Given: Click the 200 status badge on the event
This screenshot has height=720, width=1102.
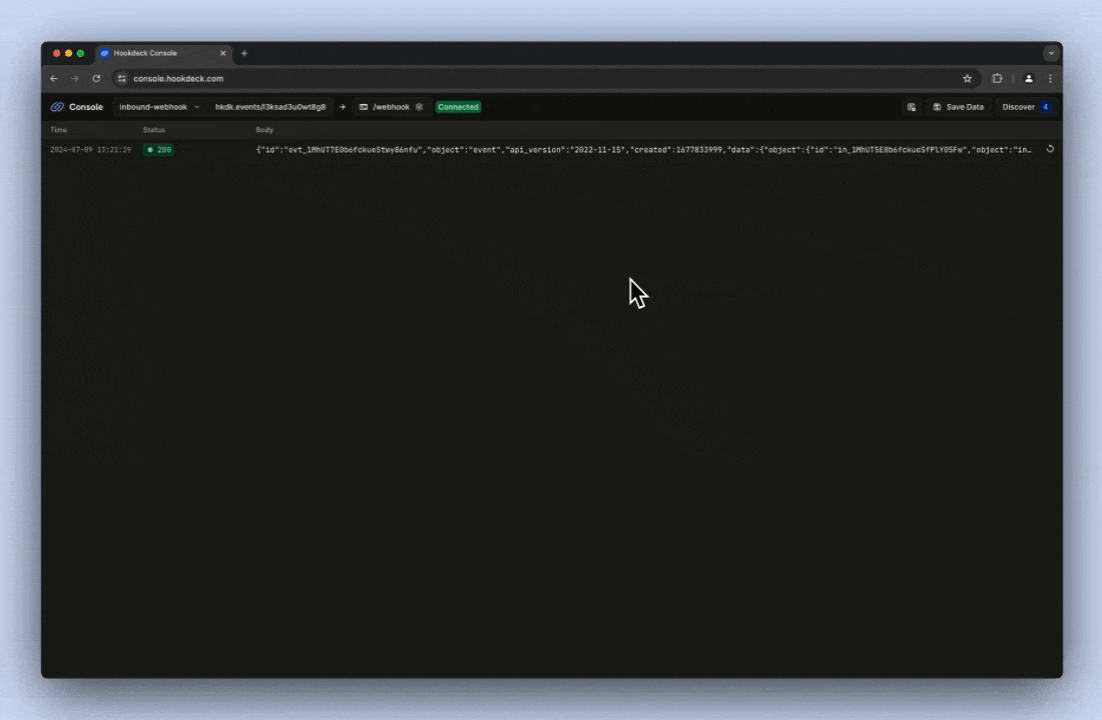Looking at the screenshot, I should [158, 149].
